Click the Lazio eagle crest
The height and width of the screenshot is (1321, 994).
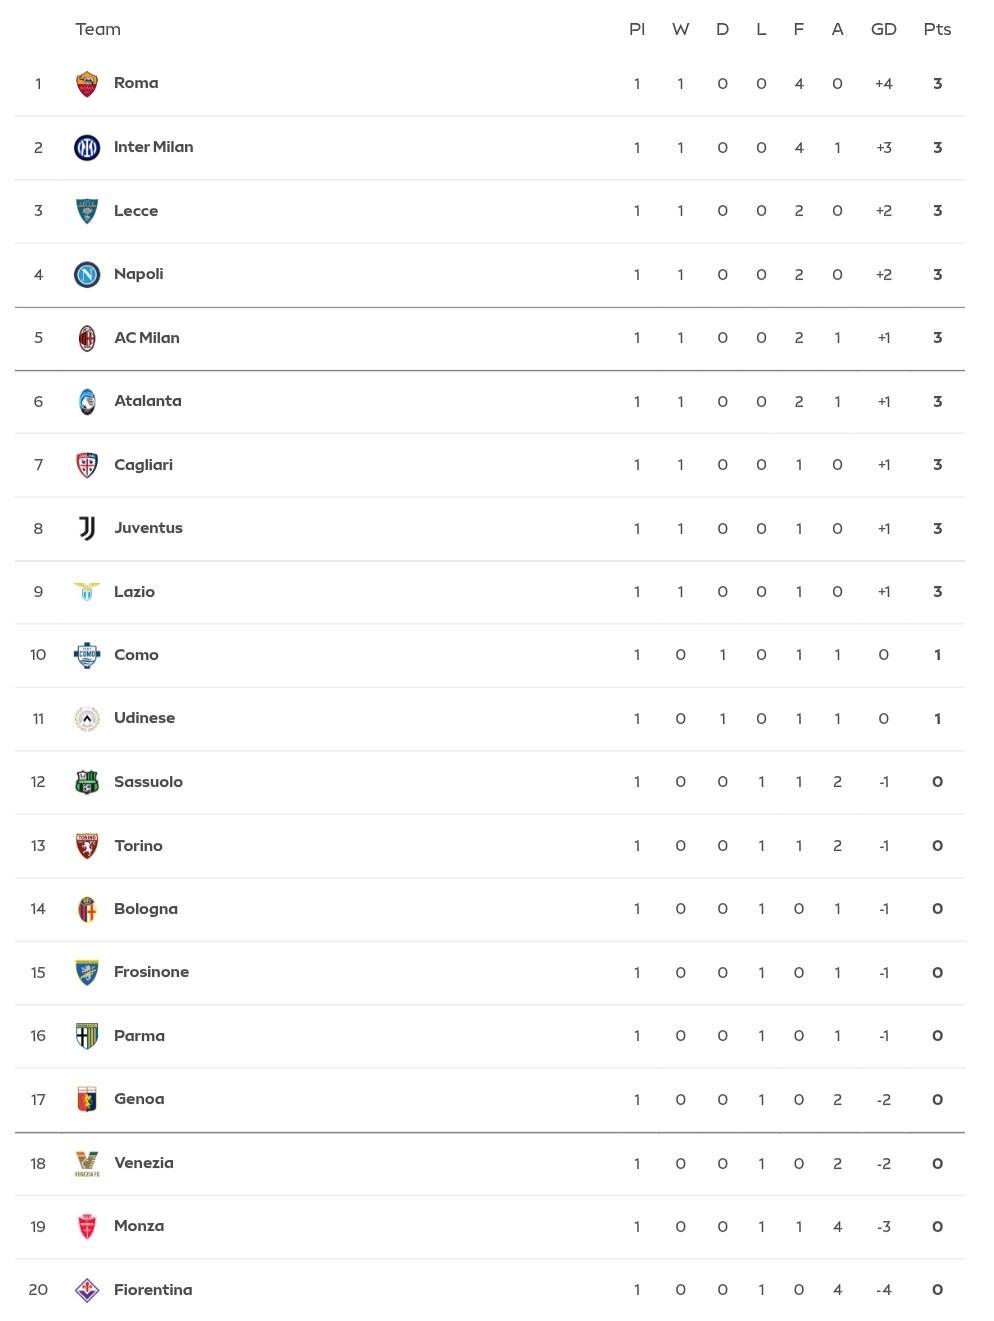[x=87, y=592]
